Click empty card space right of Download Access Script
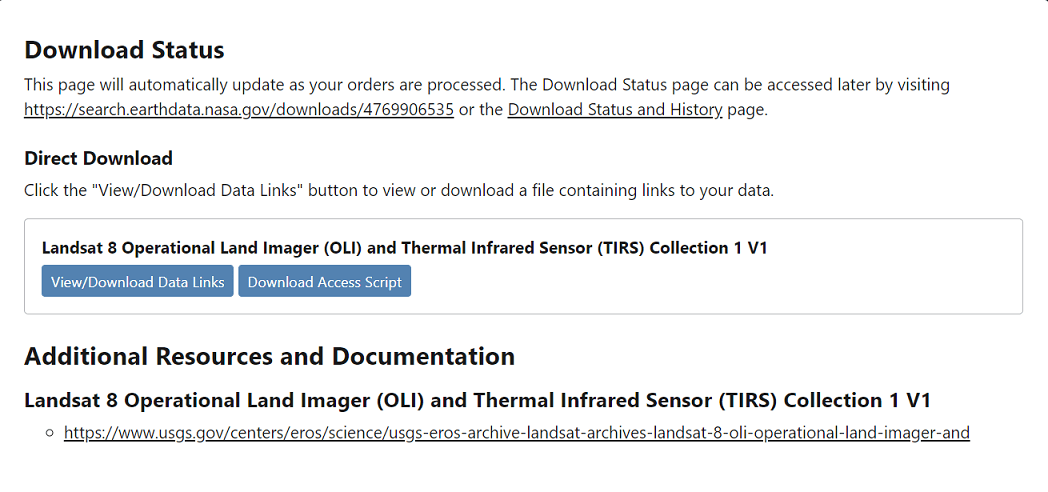 (x=715, y=281)
